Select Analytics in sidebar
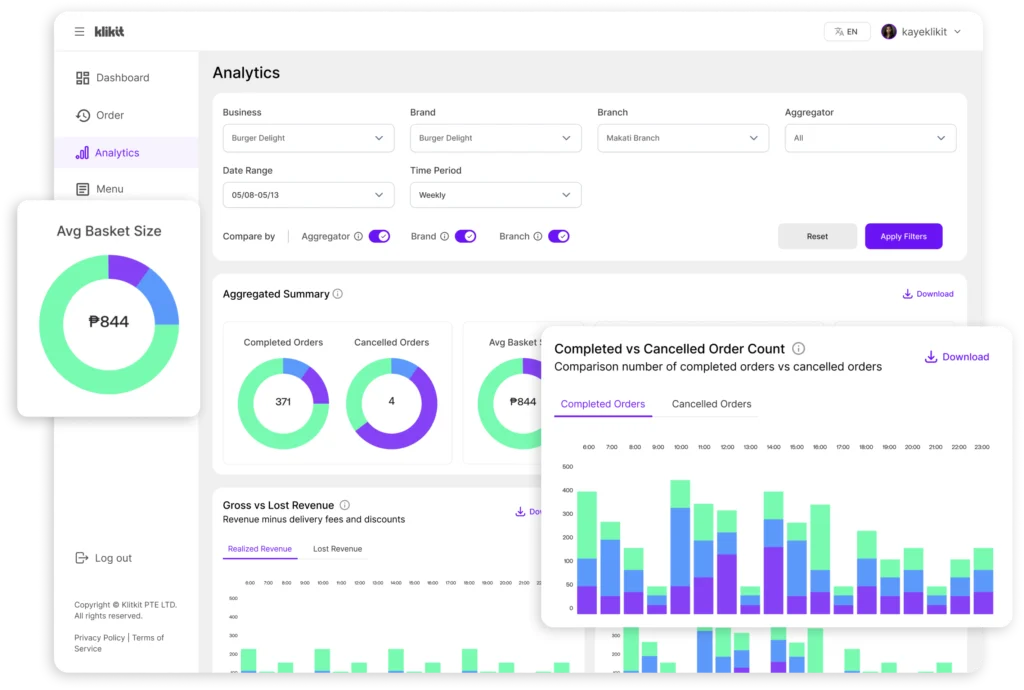The image size is (1024, 690). 126,153
